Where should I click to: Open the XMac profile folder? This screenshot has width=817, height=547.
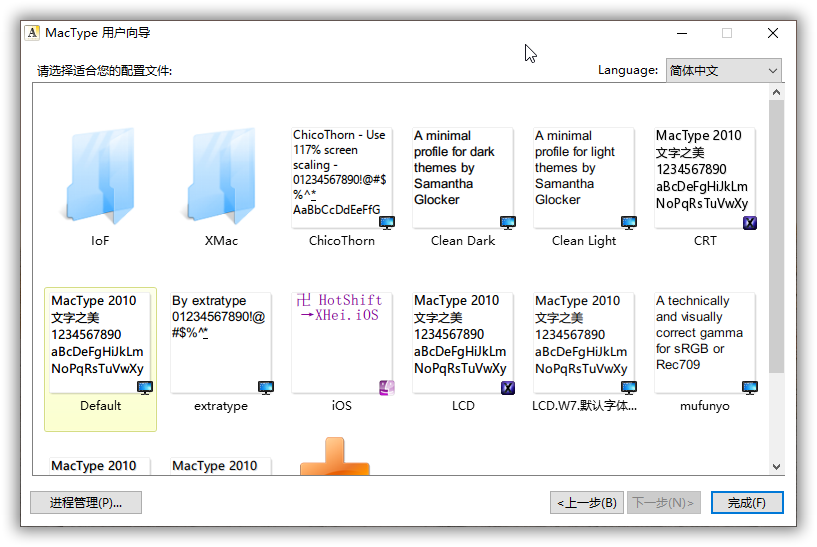(x=221, y=176)
